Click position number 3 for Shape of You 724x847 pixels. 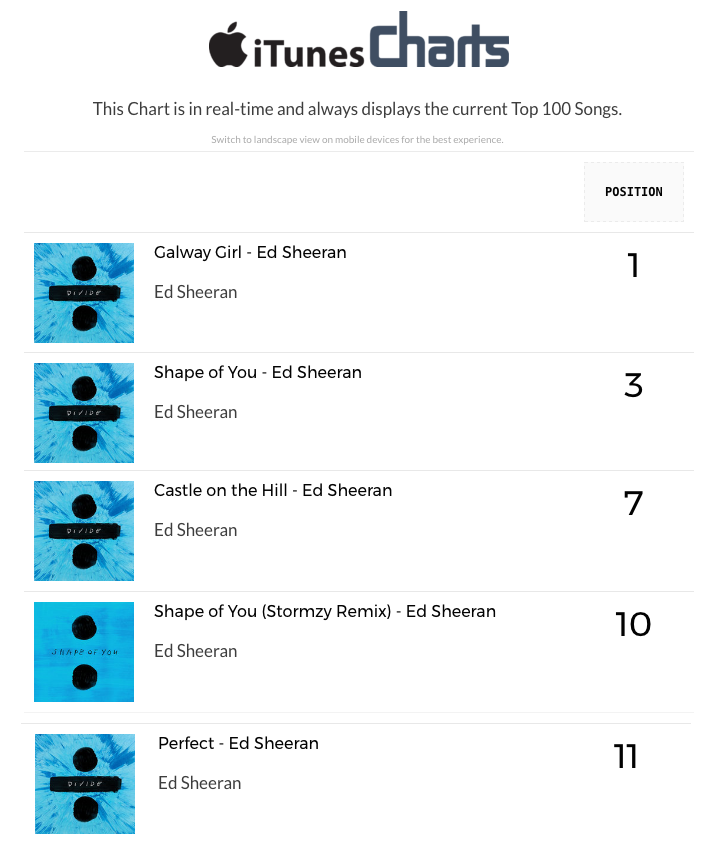pos(633,385)
